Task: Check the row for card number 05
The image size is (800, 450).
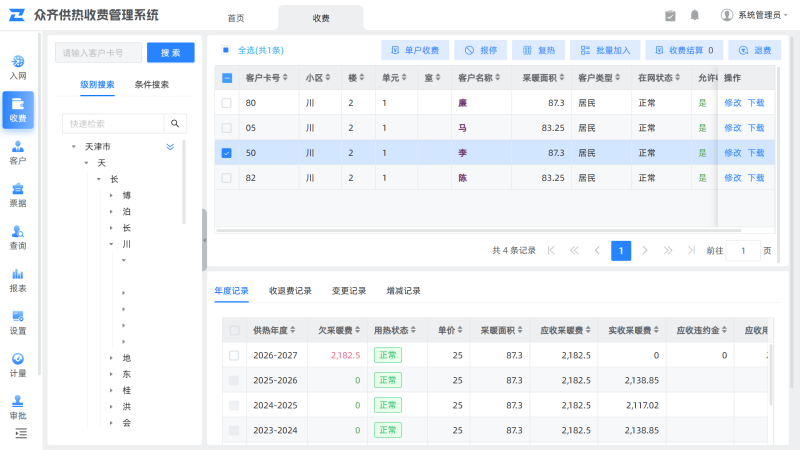Action: pos(227,128)
